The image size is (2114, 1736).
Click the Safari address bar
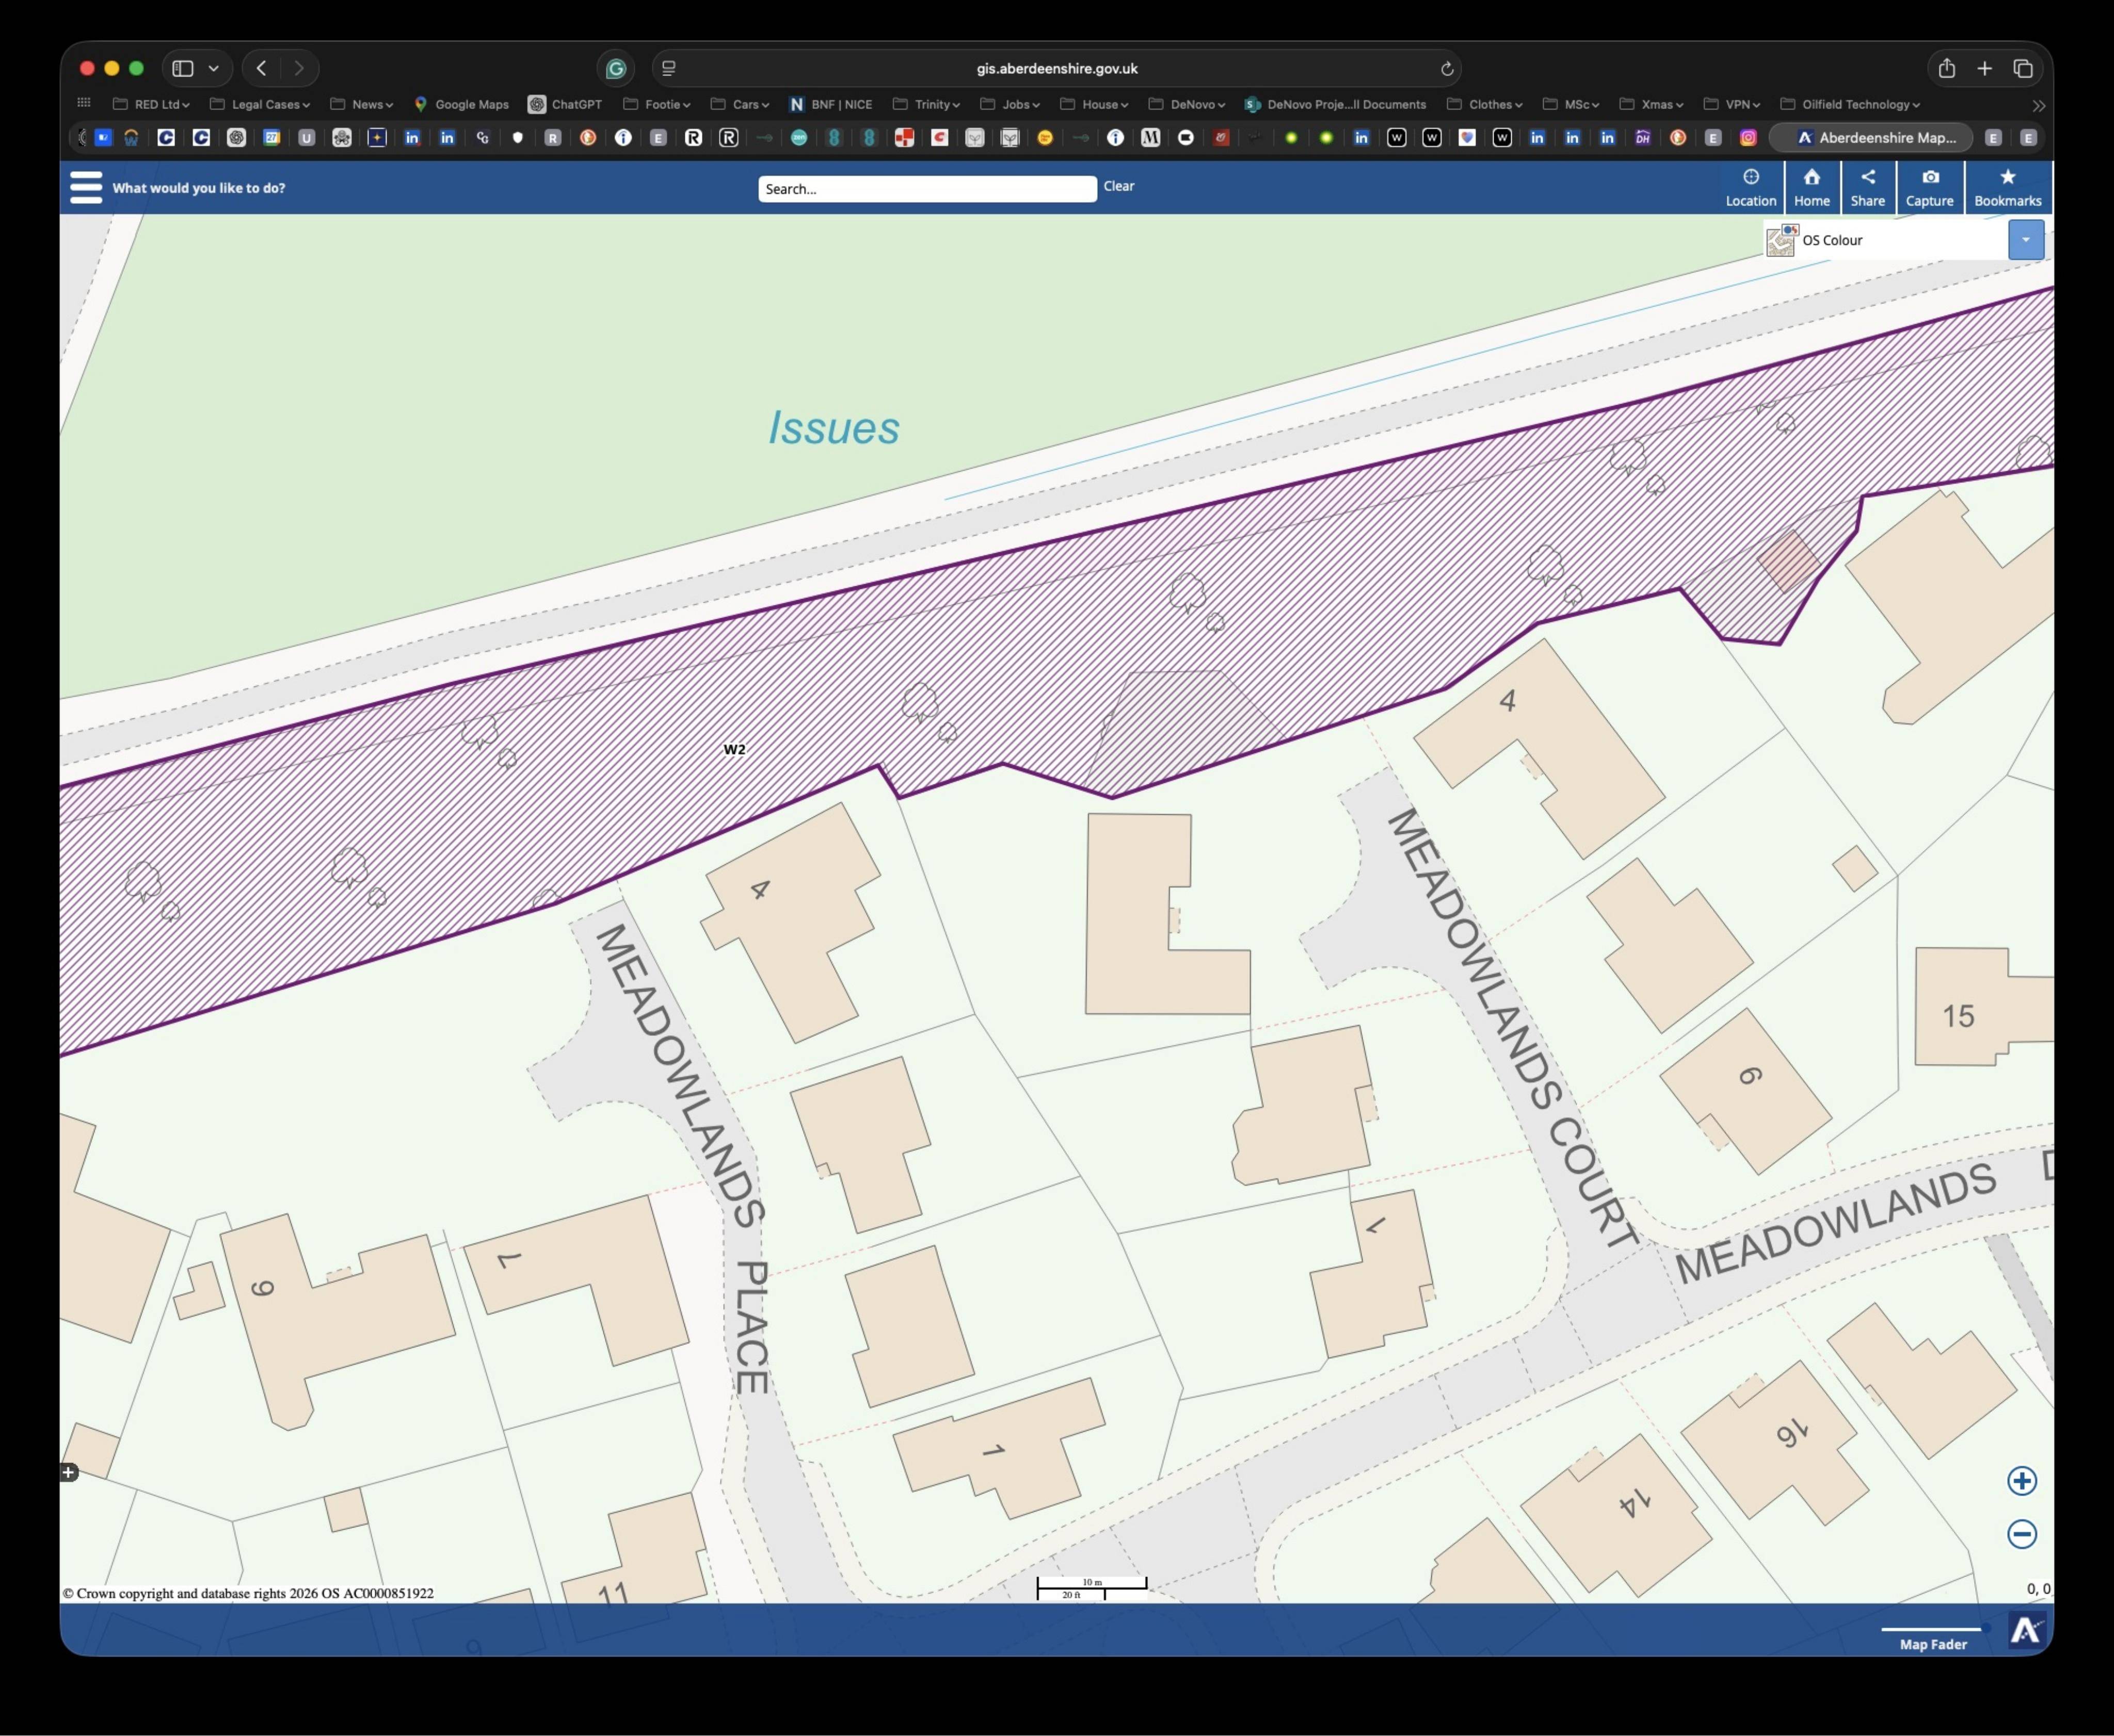(x=1056, y=69)
